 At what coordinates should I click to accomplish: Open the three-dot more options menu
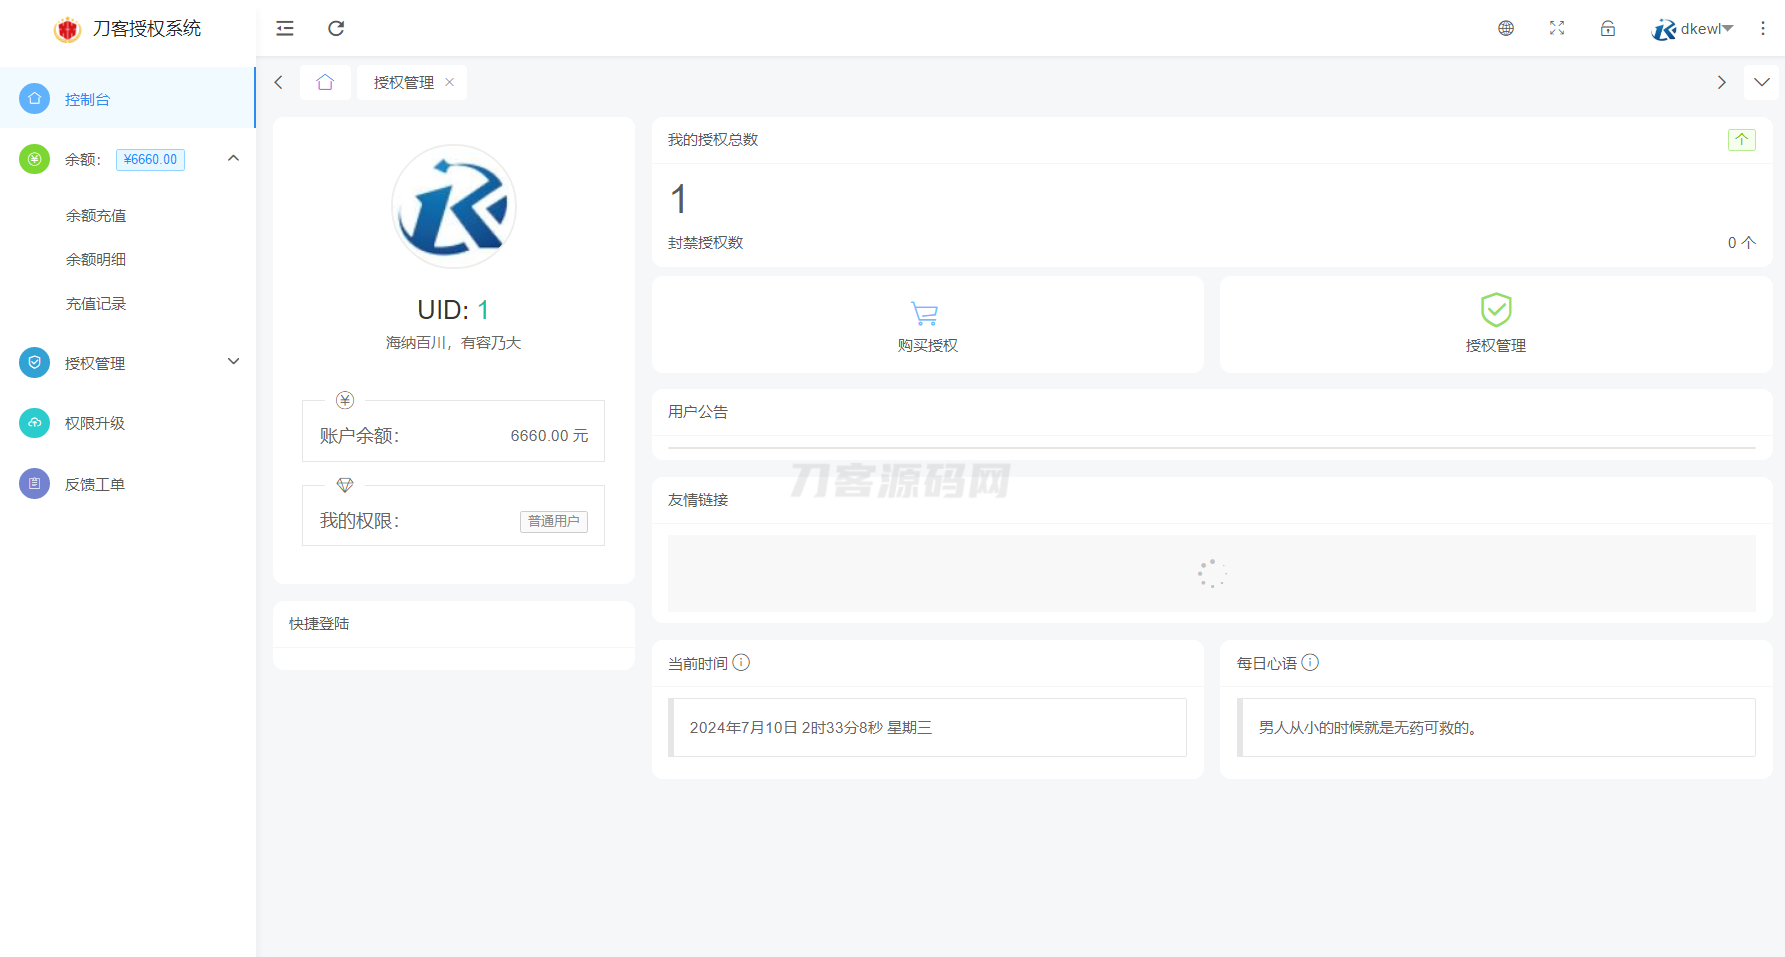(x=1763, y=28)
